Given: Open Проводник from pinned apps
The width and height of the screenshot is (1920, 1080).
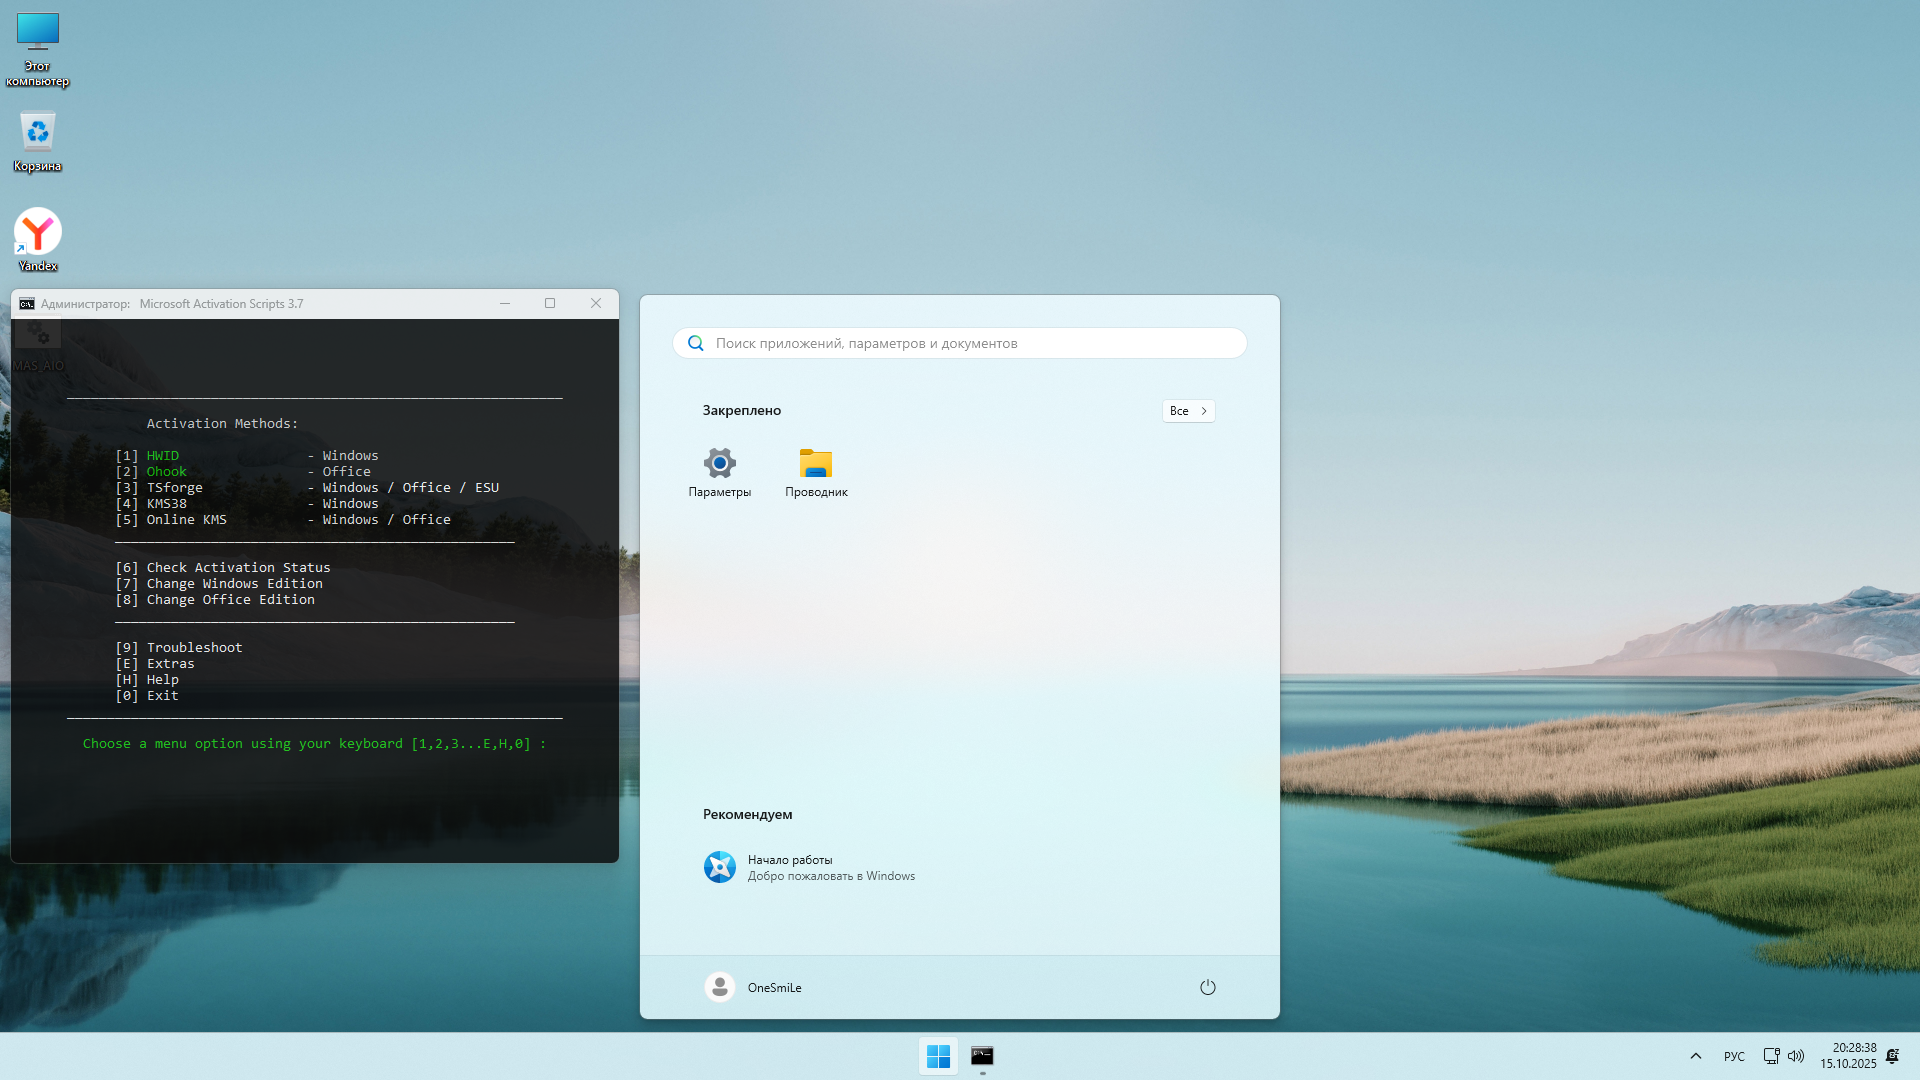Looking at the screenshot, I should (x=816, y=472).
